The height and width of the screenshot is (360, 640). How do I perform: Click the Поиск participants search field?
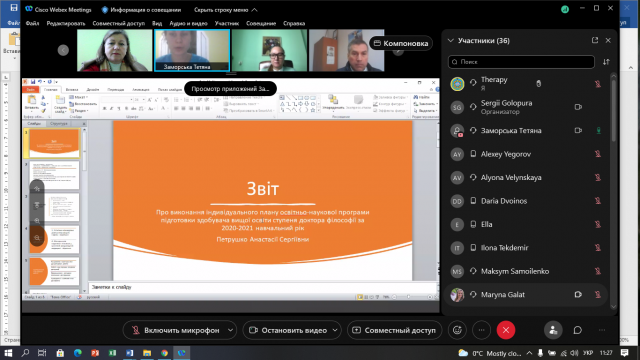pyautogui.click(x=521, y=62)
